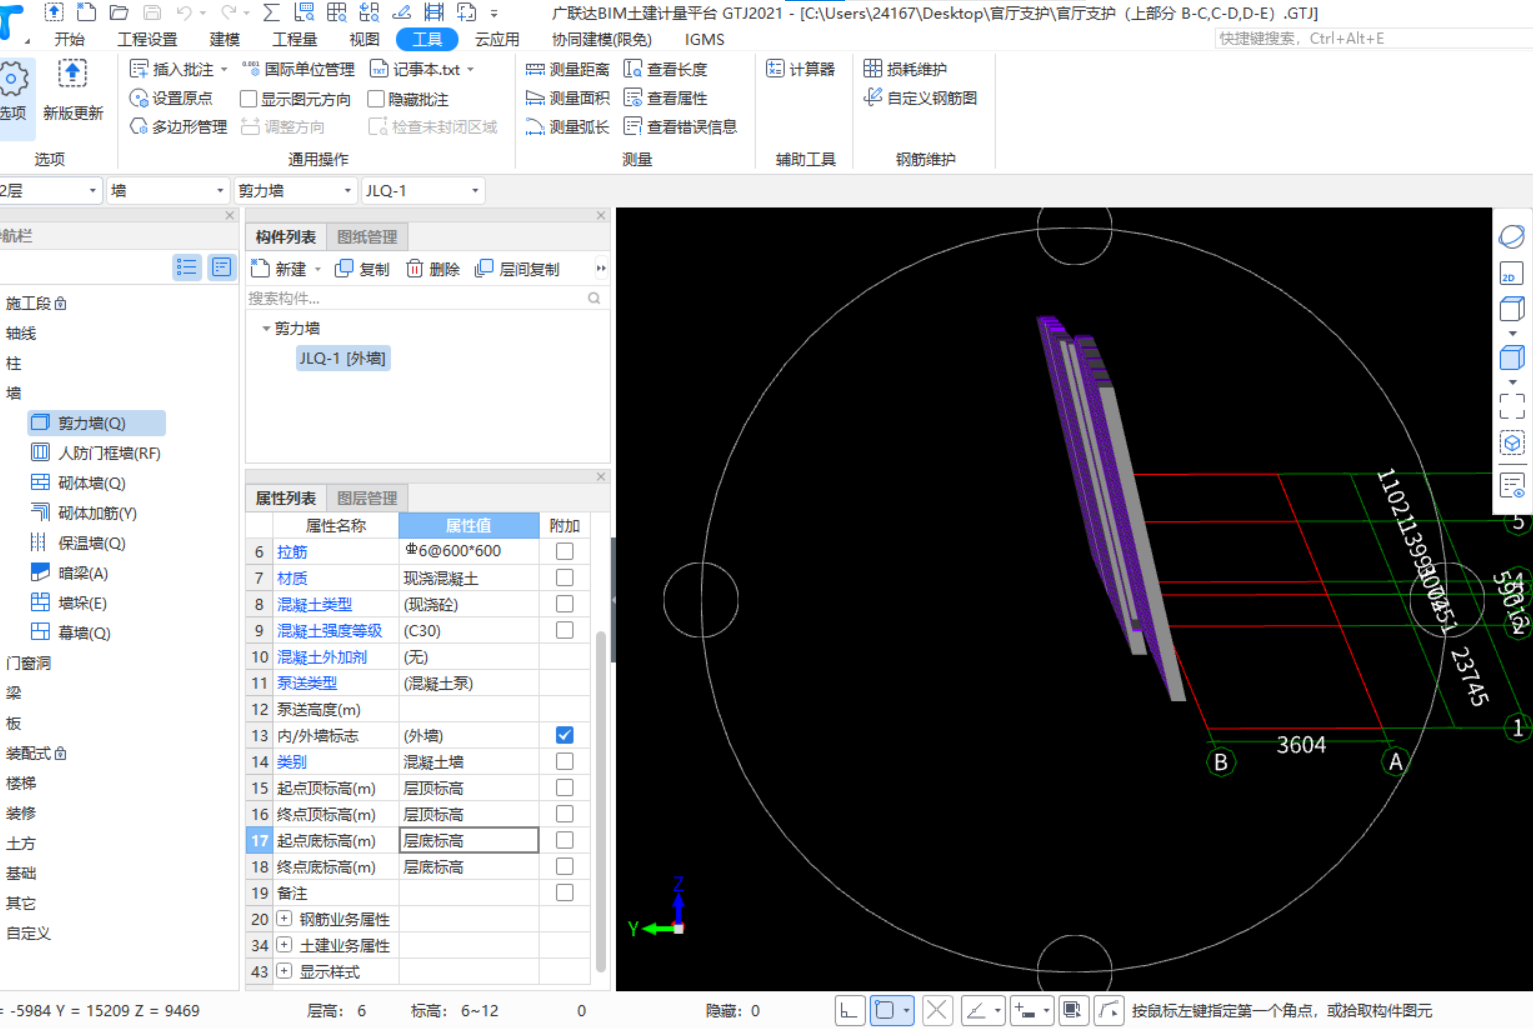Viewport: 1533px width, 1029px height.
Task: Open 国际单位管理 tool
Action: [x=298, y=69]
